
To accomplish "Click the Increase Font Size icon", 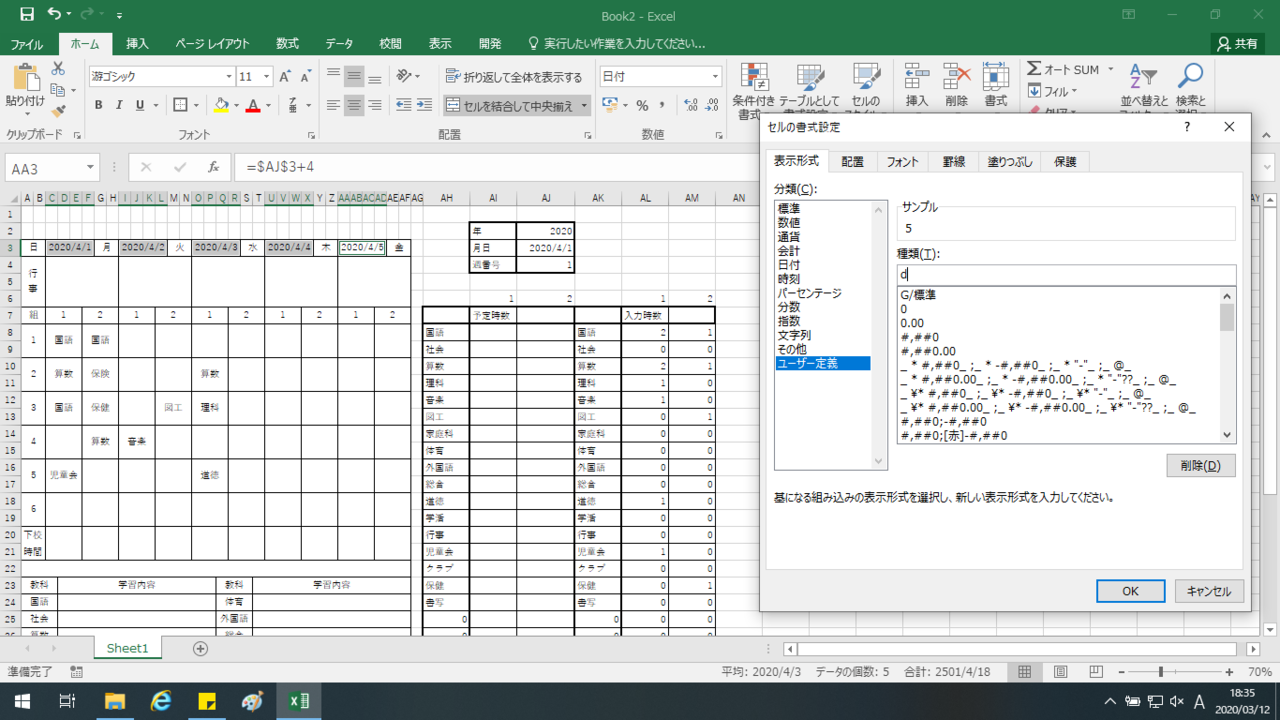I will tap(285, 76).
